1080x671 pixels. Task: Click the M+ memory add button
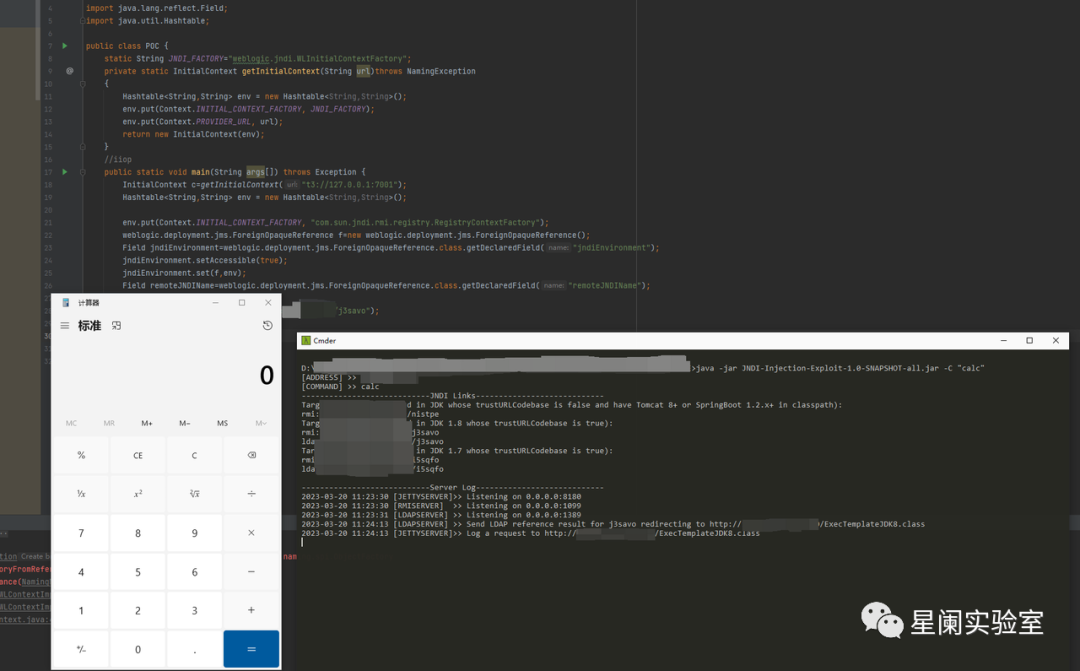(x=147, y=423)
